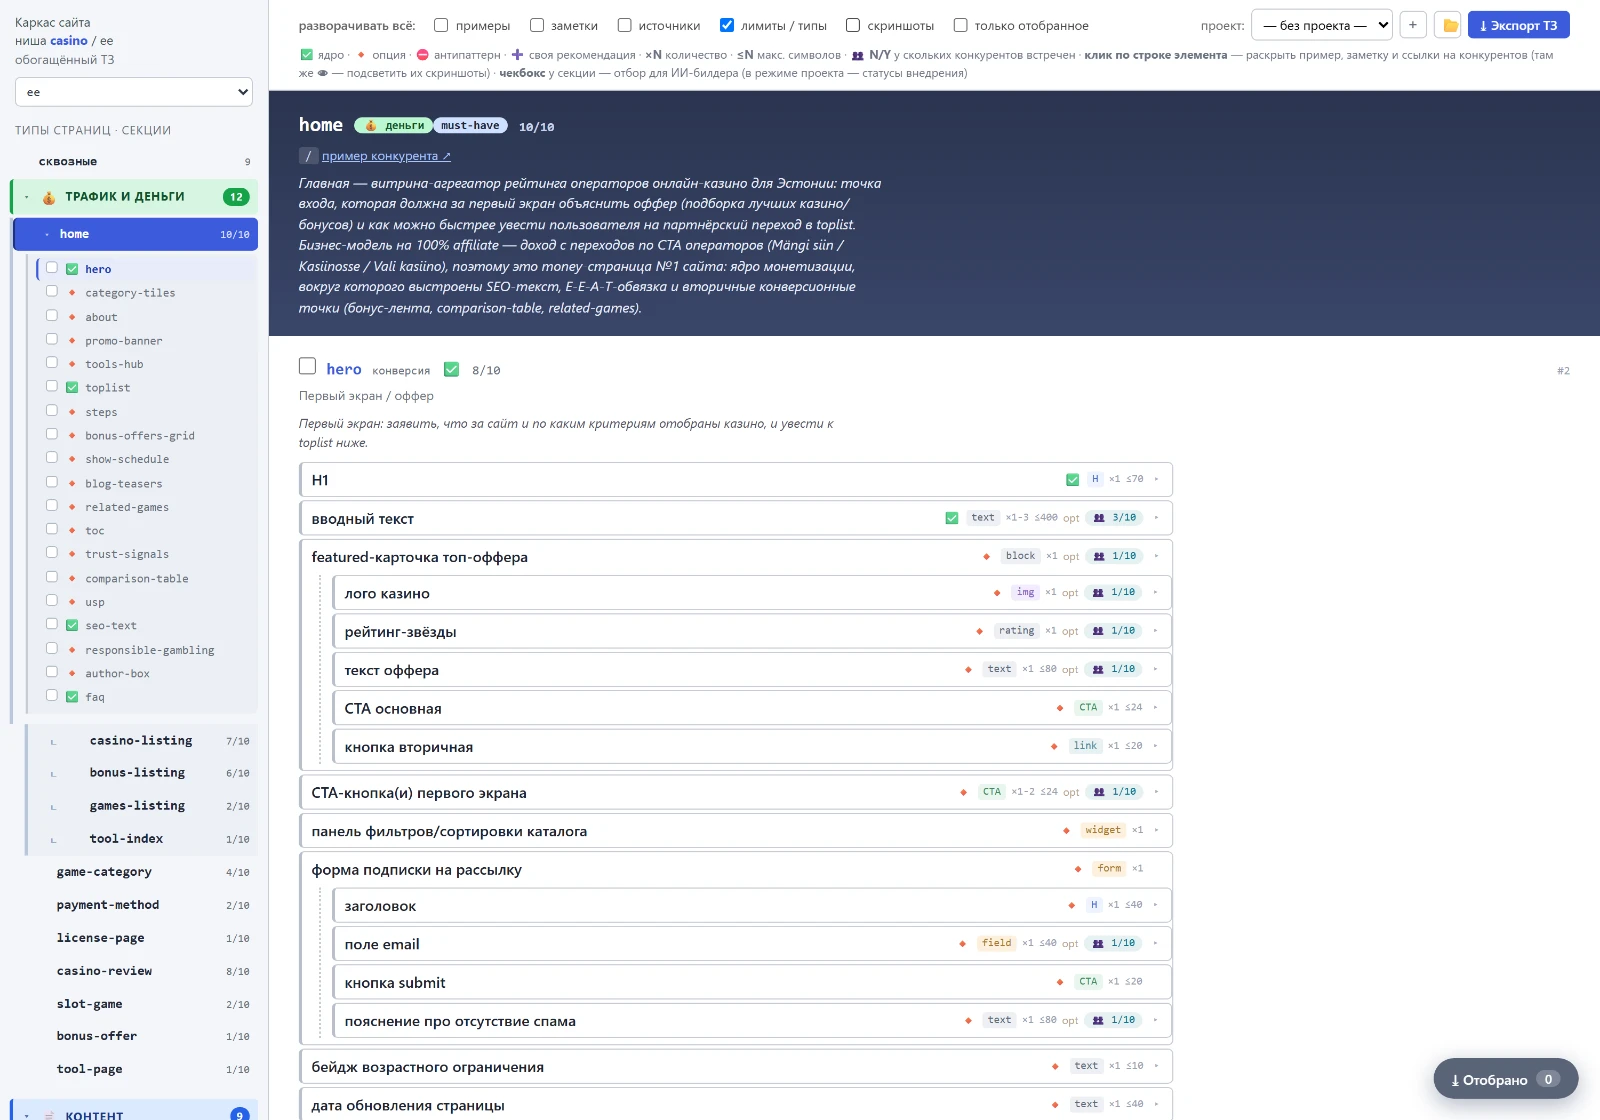
Task: Click the link type tag on кнопка вторичная
Action: (1085, 746)
